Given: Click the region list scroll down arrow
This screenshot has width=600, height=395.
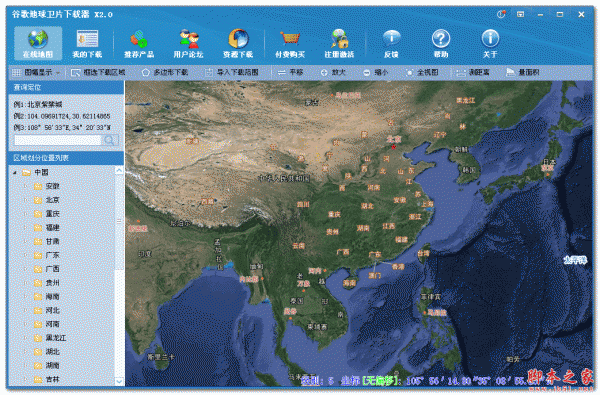Looking at the screenshot, I should (119, 381).
